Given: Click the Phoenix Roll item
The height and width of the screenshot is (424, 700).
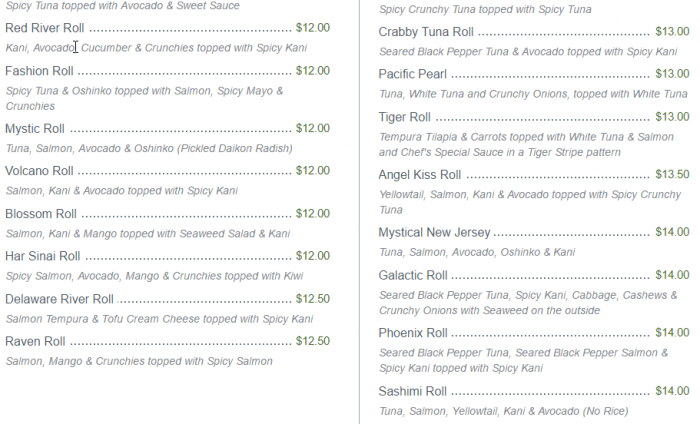Looking at the screenshot, I should (x=412, y=333).
